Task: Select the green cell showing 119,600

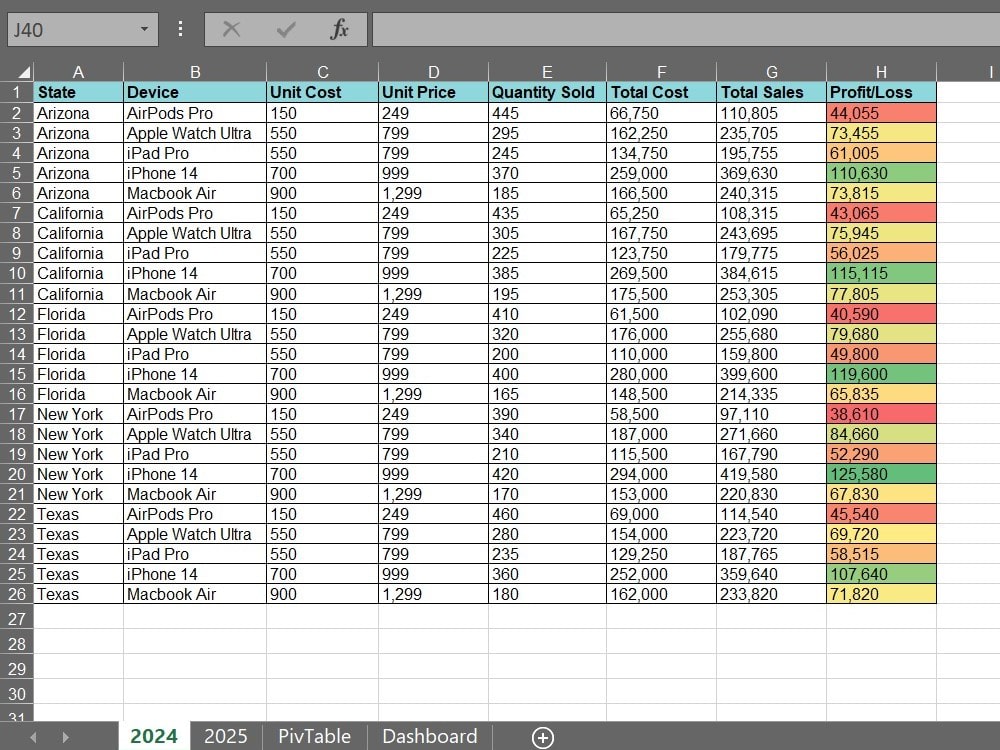Action: click(881, 374)
